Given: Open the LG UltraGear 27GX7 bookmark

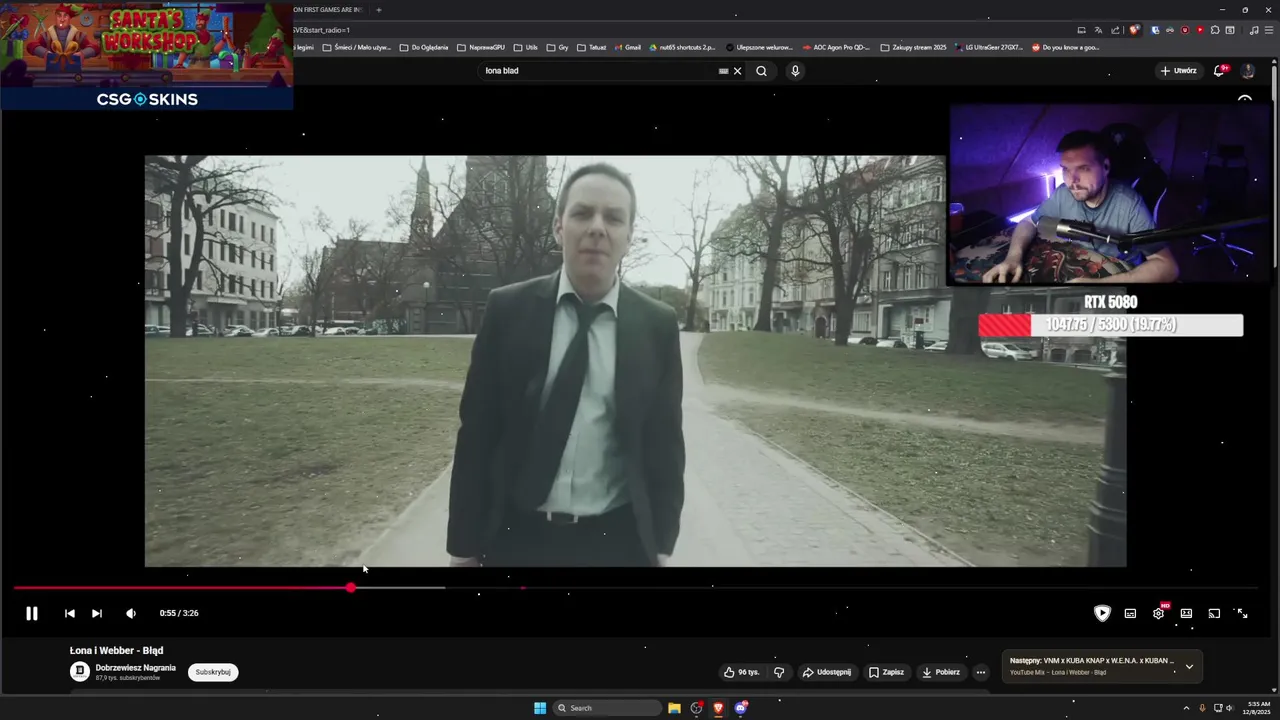Looking at the screenshot, I should pos(989,47).
